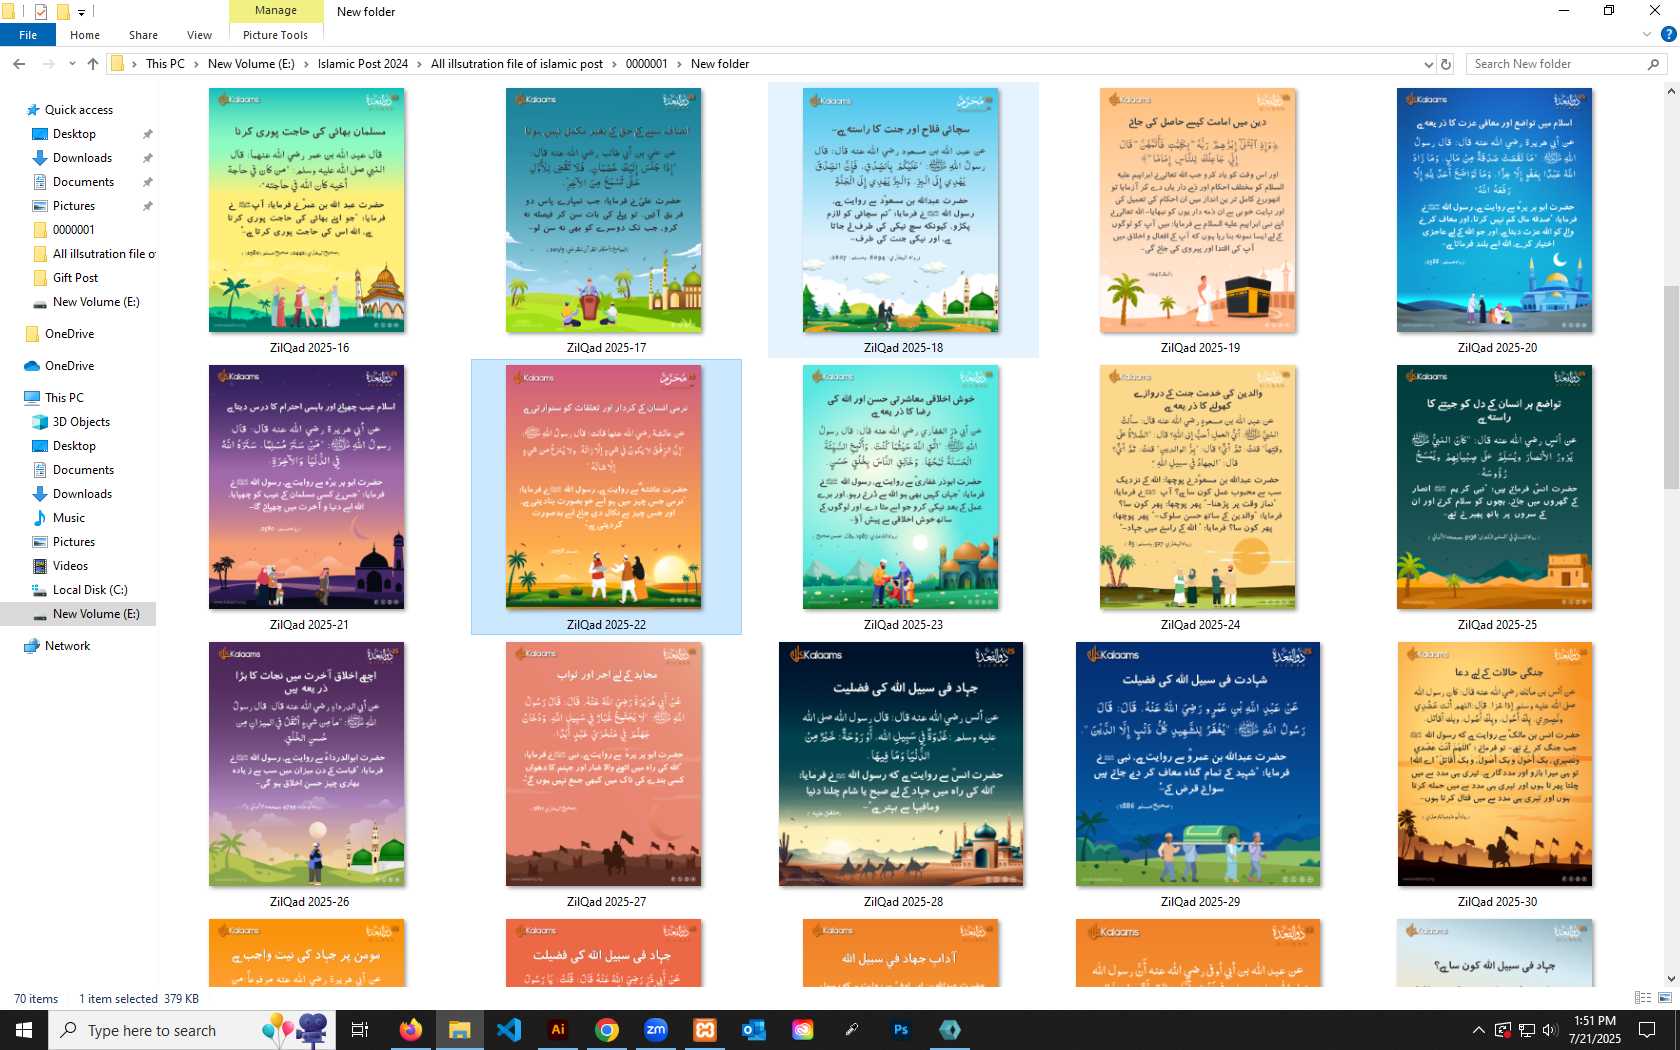This screenshot has width=1680, height=1050.
Task: Open Photoshop from the taskbar
Action: point(901,1030)
